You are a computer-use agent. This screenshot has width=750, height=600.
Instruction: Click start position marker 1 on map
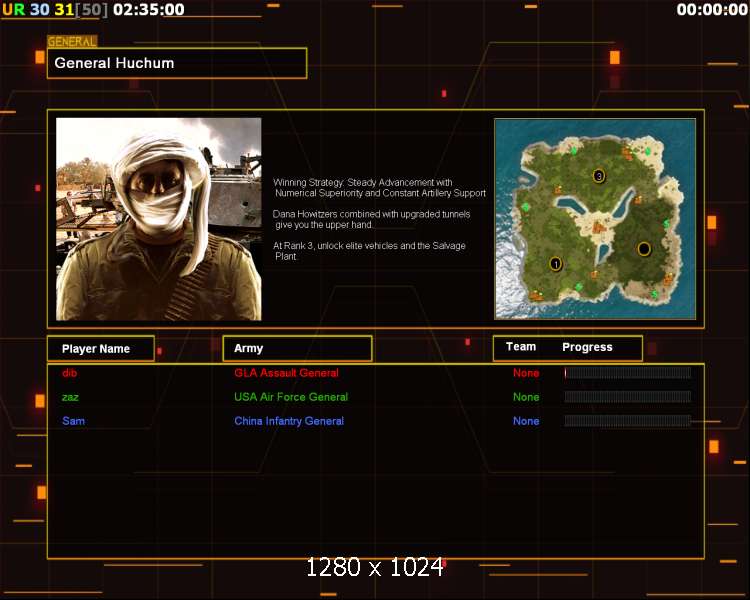tap(555, 264)
